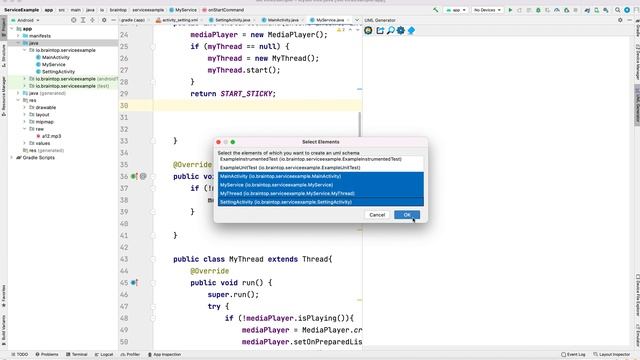This screenshot has width=640, height=360.
Task: Click the zoom magnifier icon in the UML Generator toolbar
Action: coord(390,30)
